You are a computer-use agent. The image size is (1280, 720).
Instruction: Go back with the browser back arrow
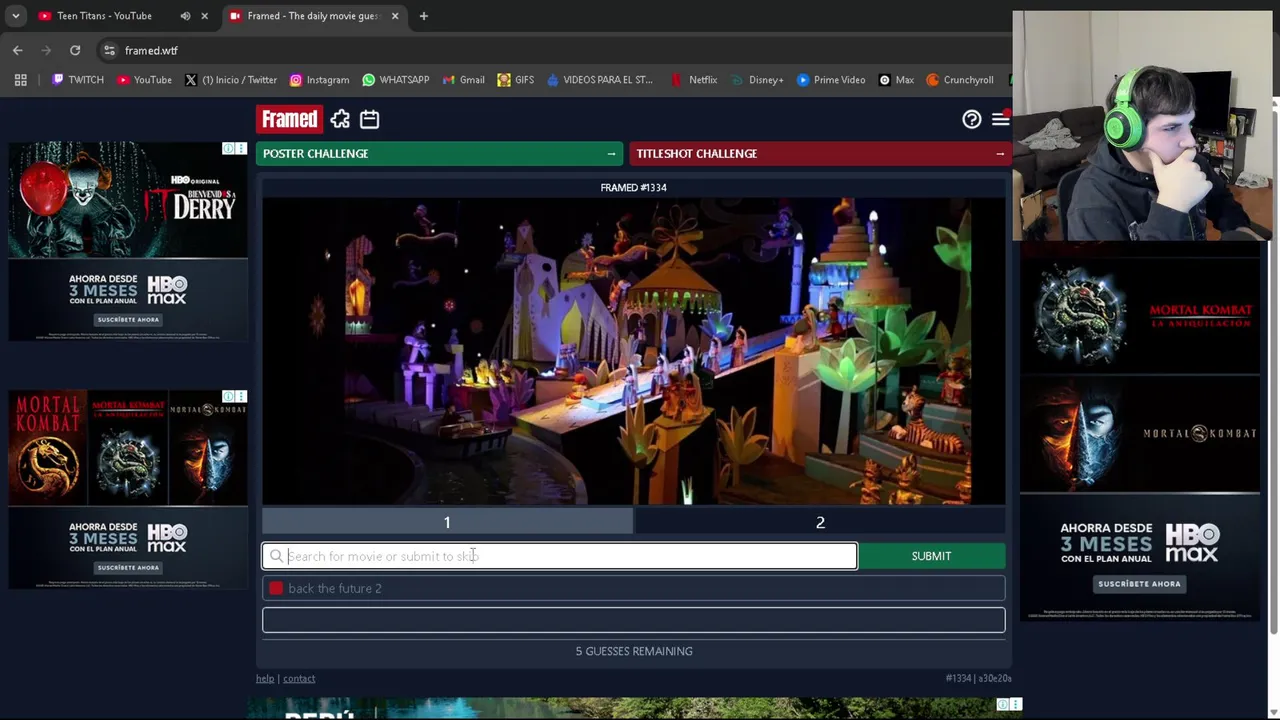[17, 50]
